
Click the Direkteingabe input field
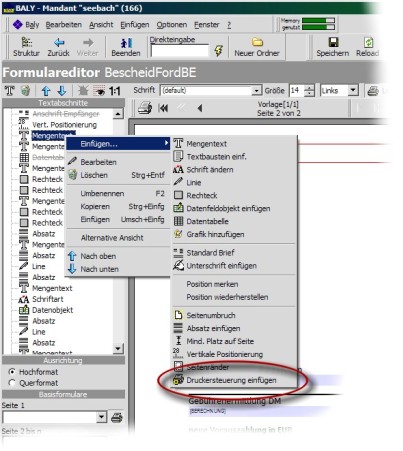point(180,51)
